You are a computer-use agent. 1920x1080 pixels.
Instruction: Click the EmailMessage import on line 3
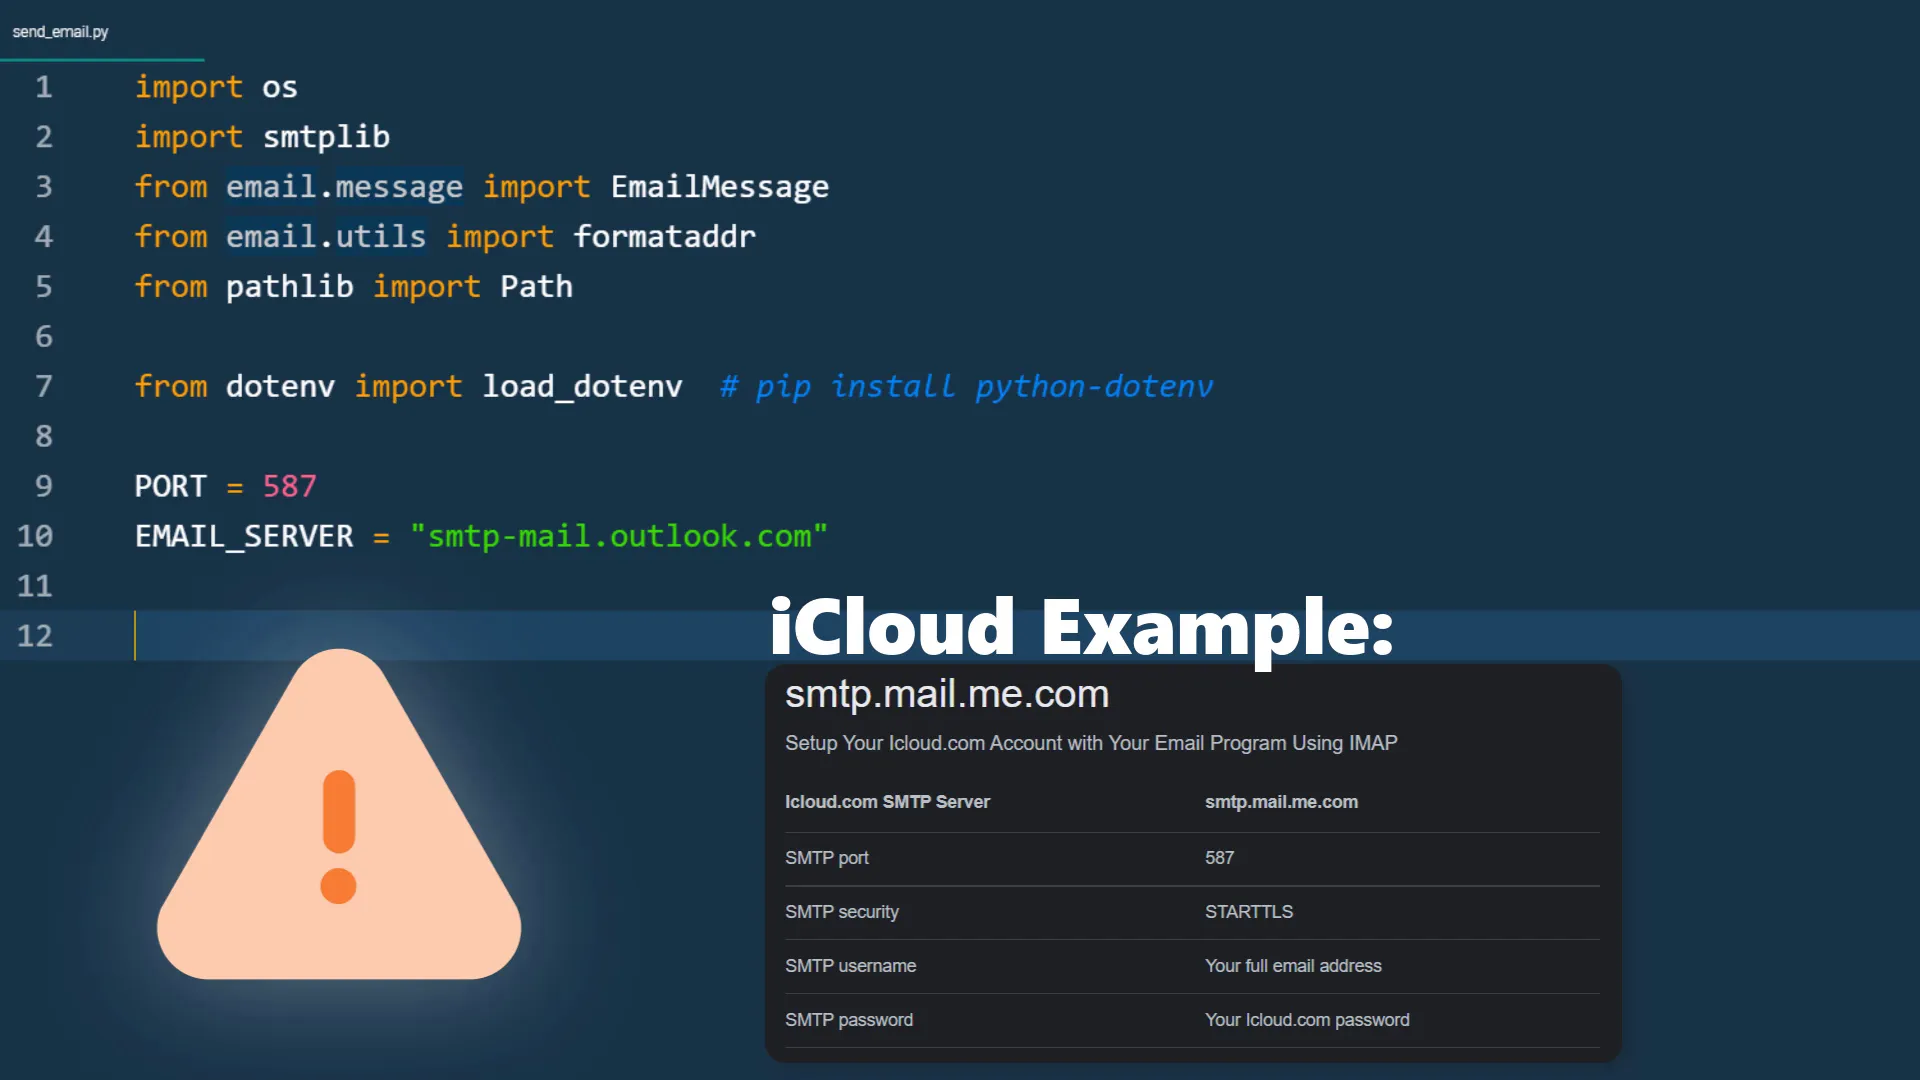point(718,186)
